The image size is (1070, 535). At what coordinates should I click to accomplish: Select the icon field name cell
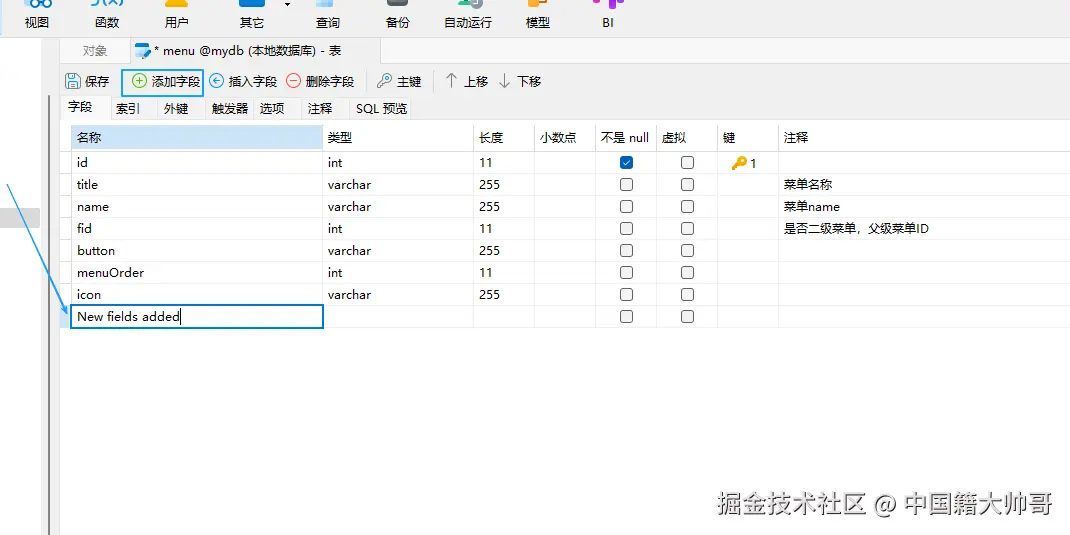click(x=197, y=295)
